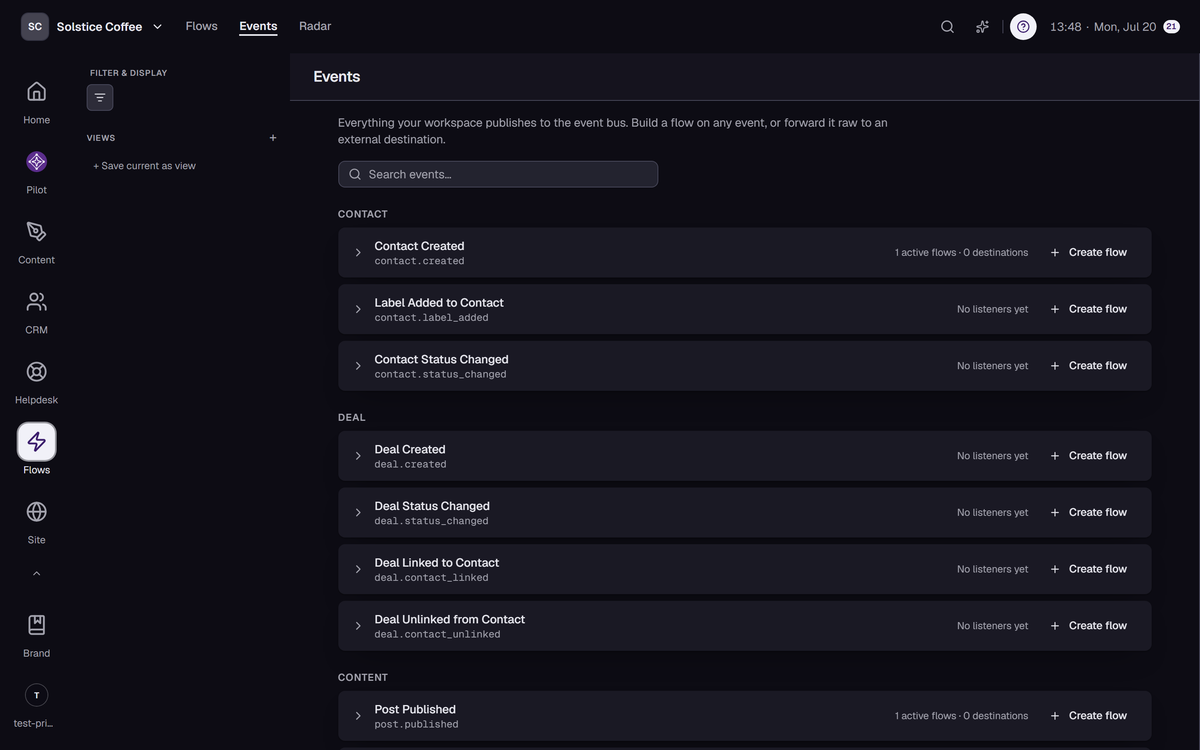This screenshot has width=1200, height=750.
Task: Create flow for Post Published
Action: (x=1089, y=716)
